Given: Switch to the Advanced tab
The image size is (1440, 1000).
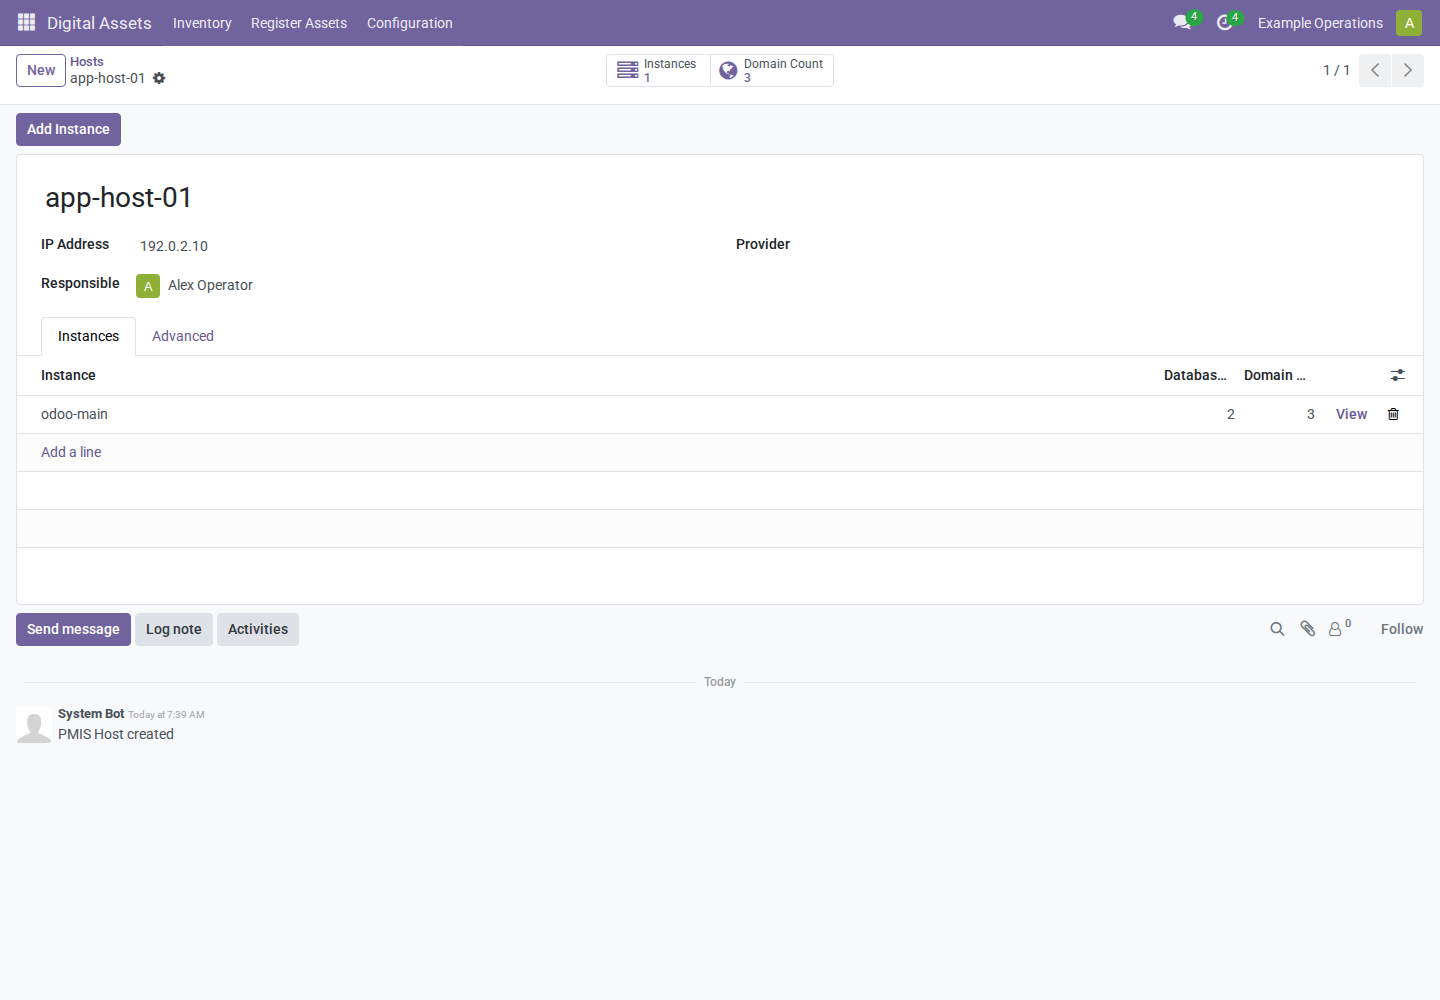Looking at the screenshot, I should (x=183, y=336).
